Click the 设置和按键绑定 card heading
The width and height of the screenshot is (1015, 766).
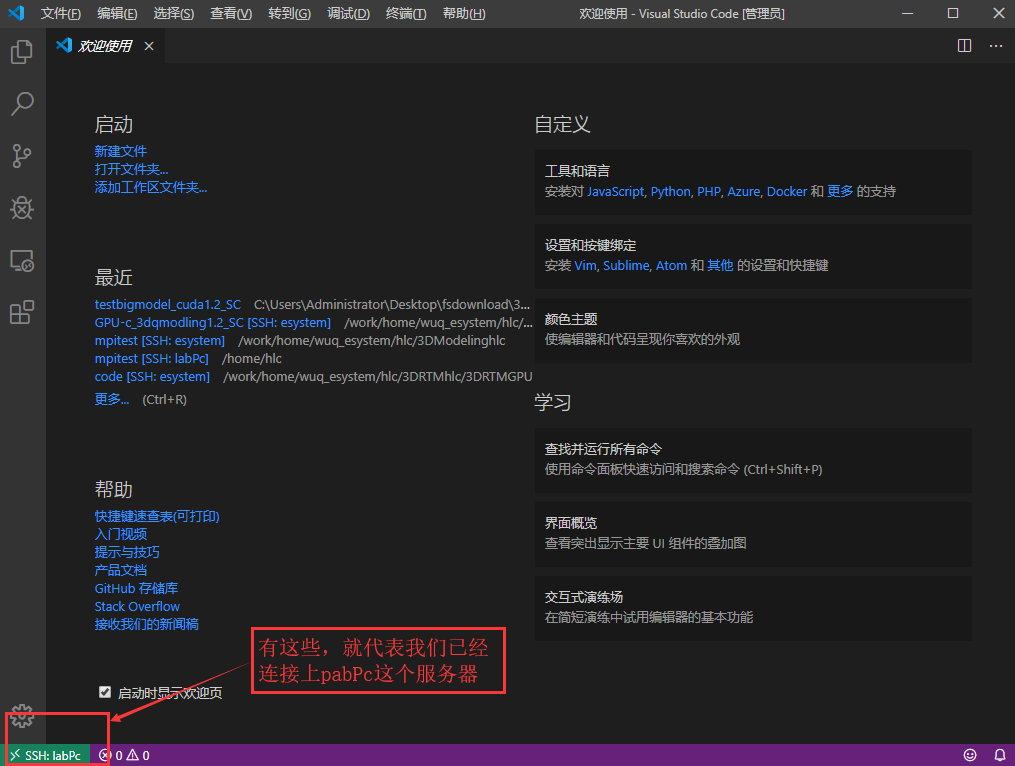tap(590, 245)
